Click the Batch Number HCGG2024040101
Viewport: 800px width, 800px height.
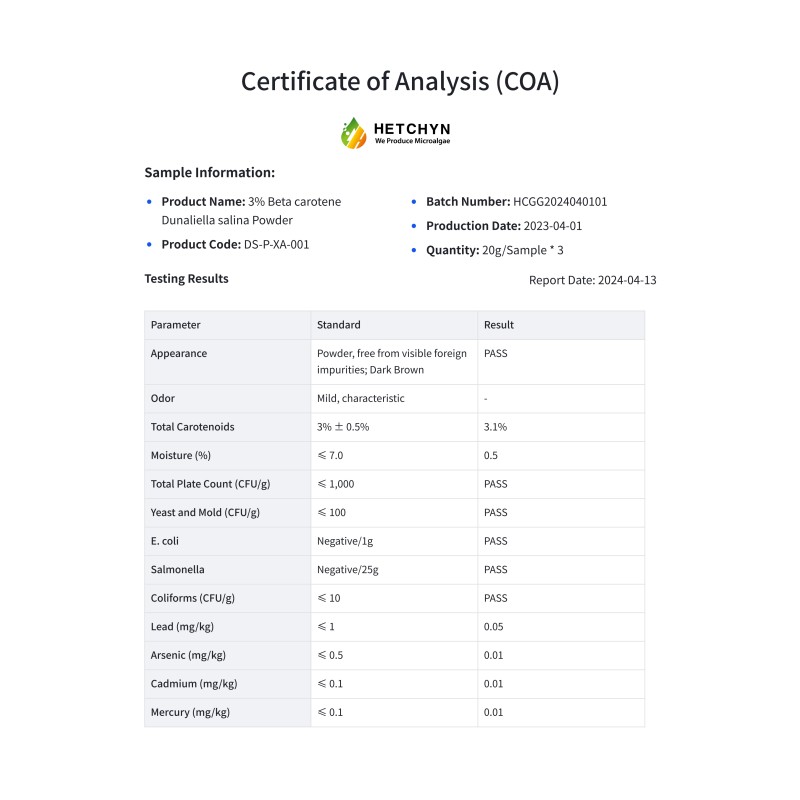516,201
